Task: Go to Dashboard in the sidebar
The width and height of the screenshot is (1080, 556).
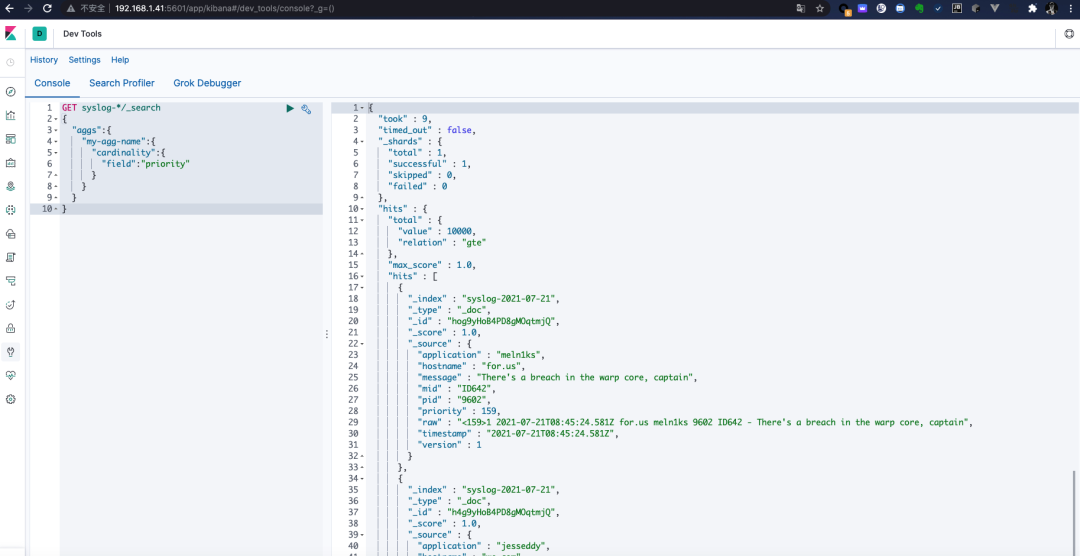Action: [x=11, y=139]
